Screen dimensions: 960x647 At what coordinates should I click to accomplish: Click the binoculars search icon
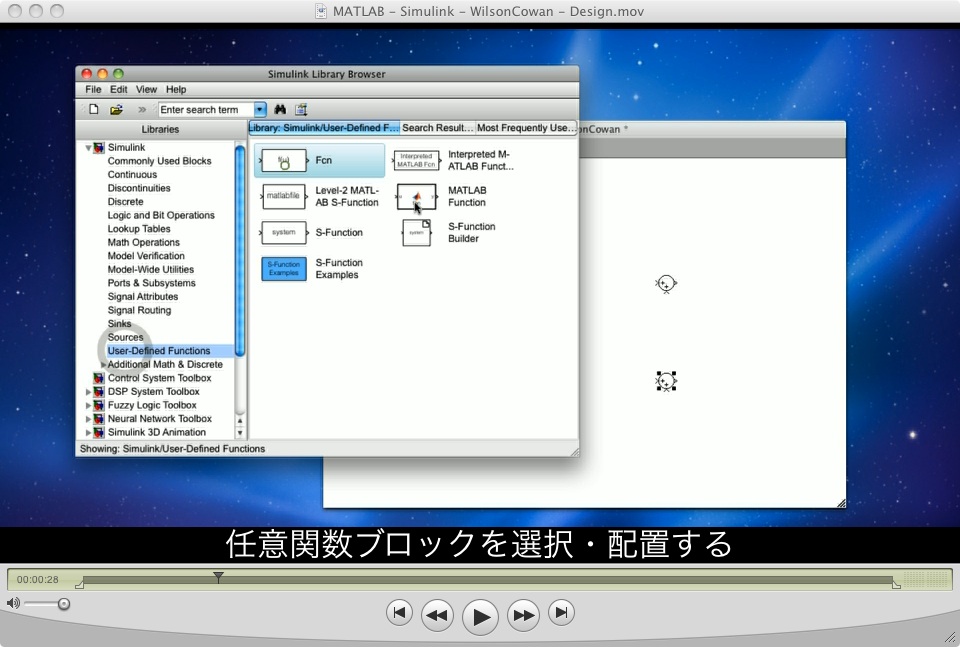pos(280,110)
